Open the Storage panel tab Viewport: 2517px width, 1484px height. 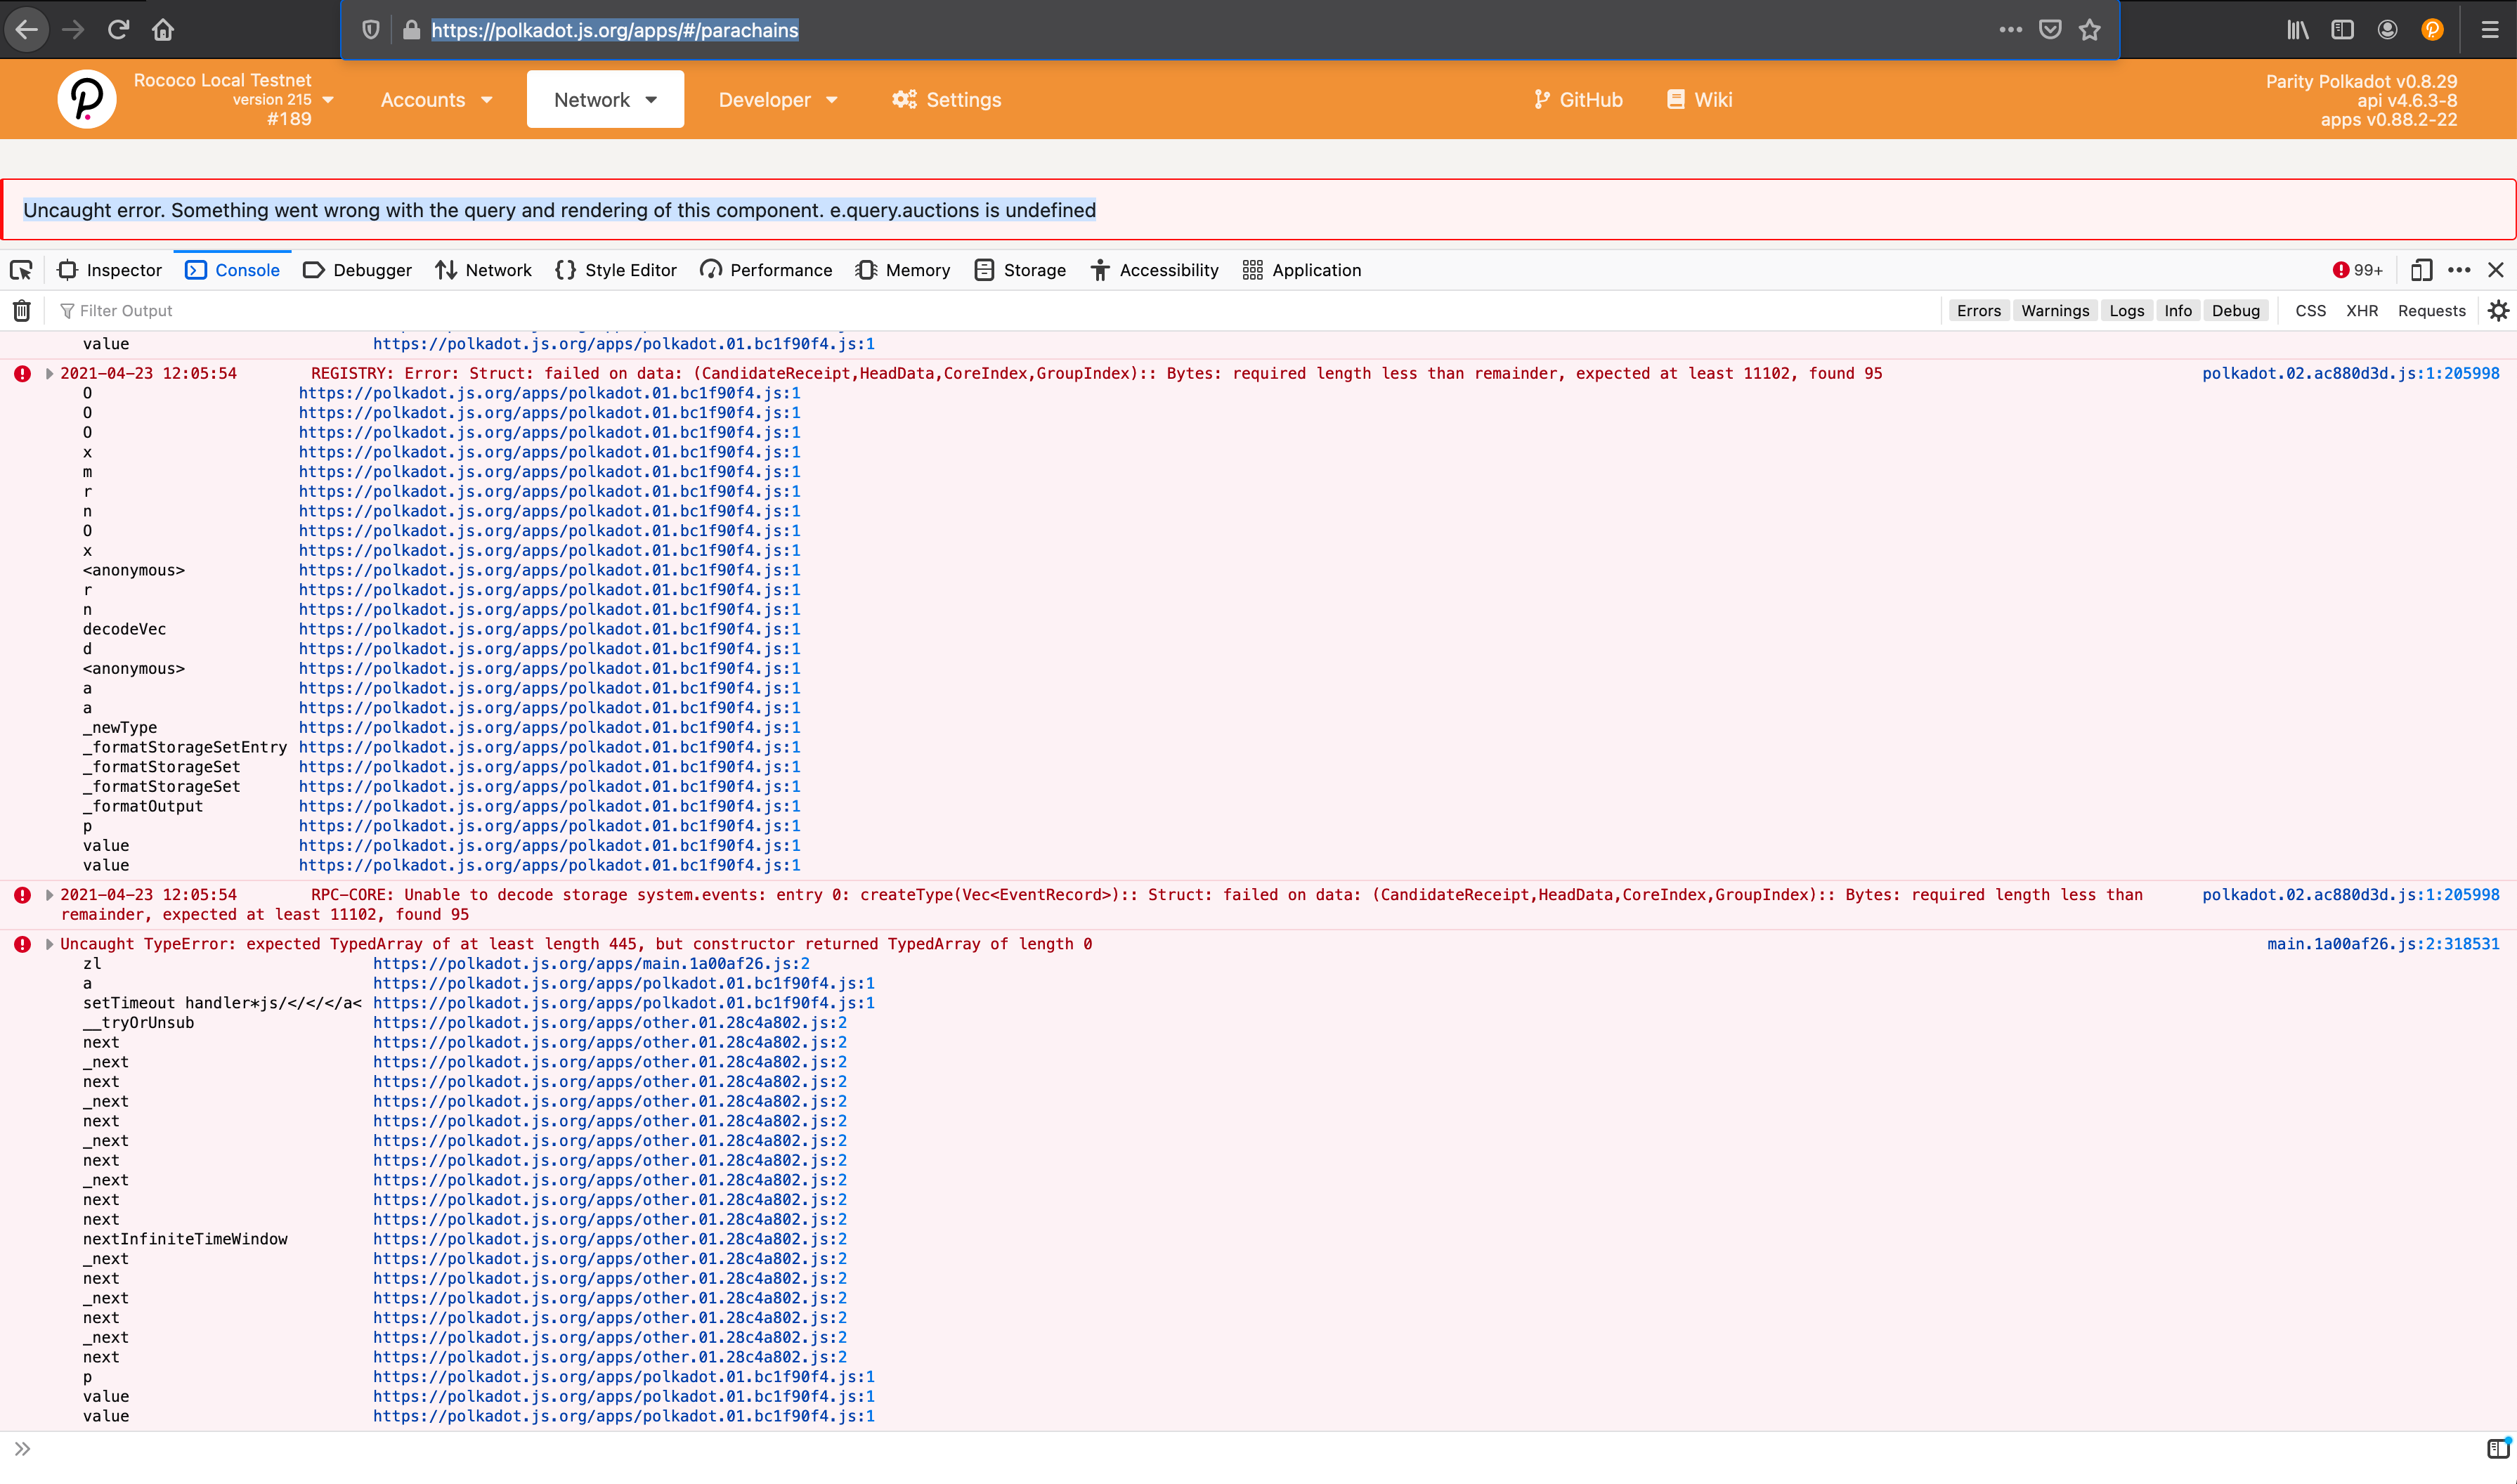pos(1020,270)
